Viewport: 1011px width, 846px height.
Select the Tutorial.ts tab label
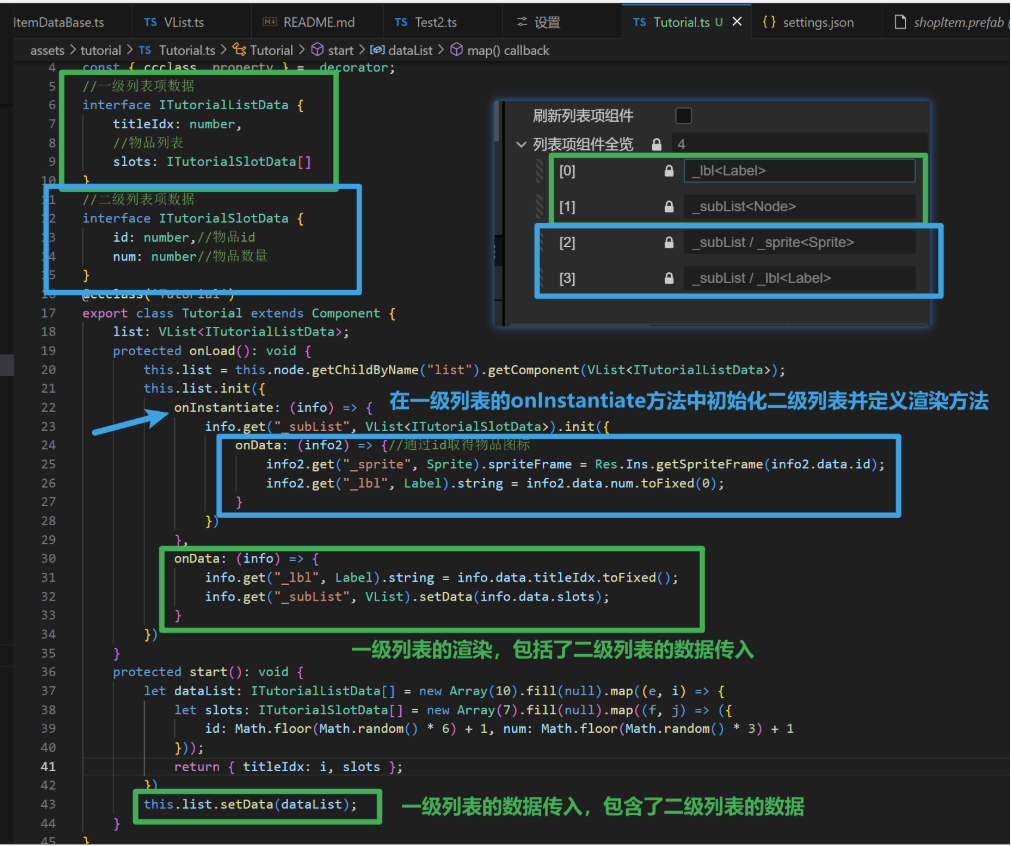[x=682, y=23]
